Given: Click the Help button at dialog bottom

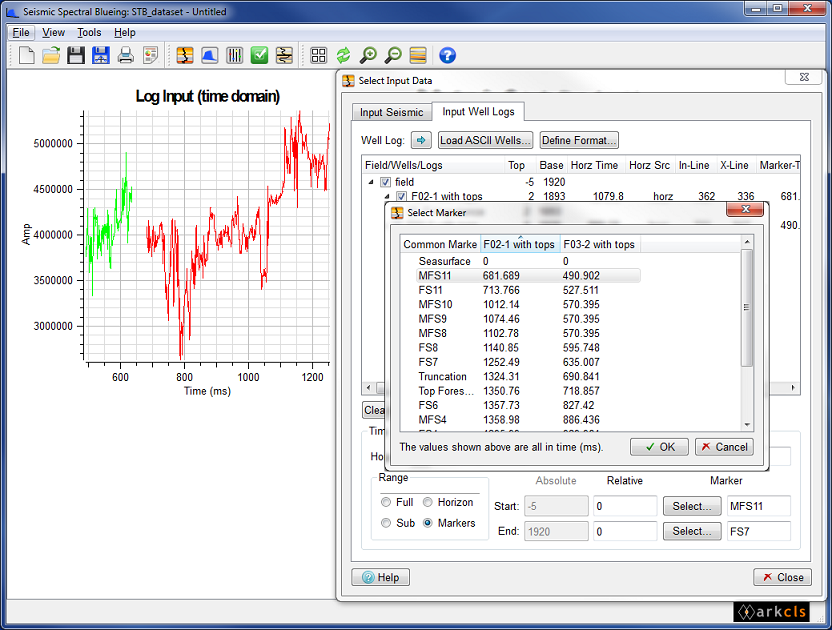Looking at the screenshot, I should pos(380,577).
